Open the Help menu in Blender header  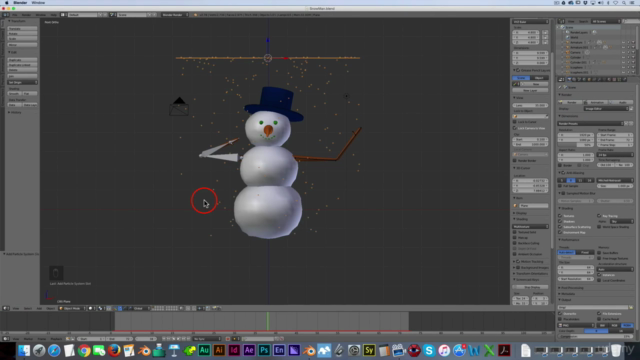click(x=53, y=15)
